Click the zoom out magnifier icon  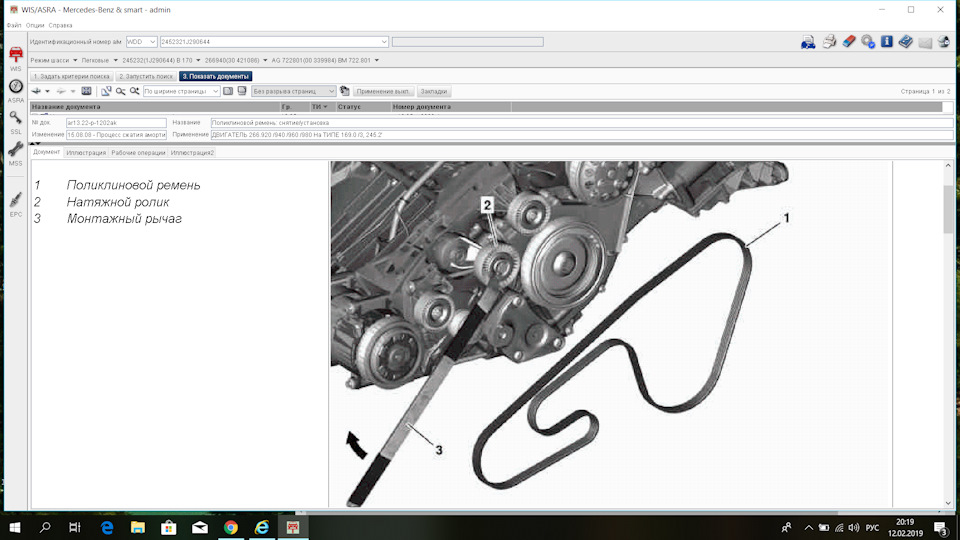pyautogui.click(x=120, y=91)
